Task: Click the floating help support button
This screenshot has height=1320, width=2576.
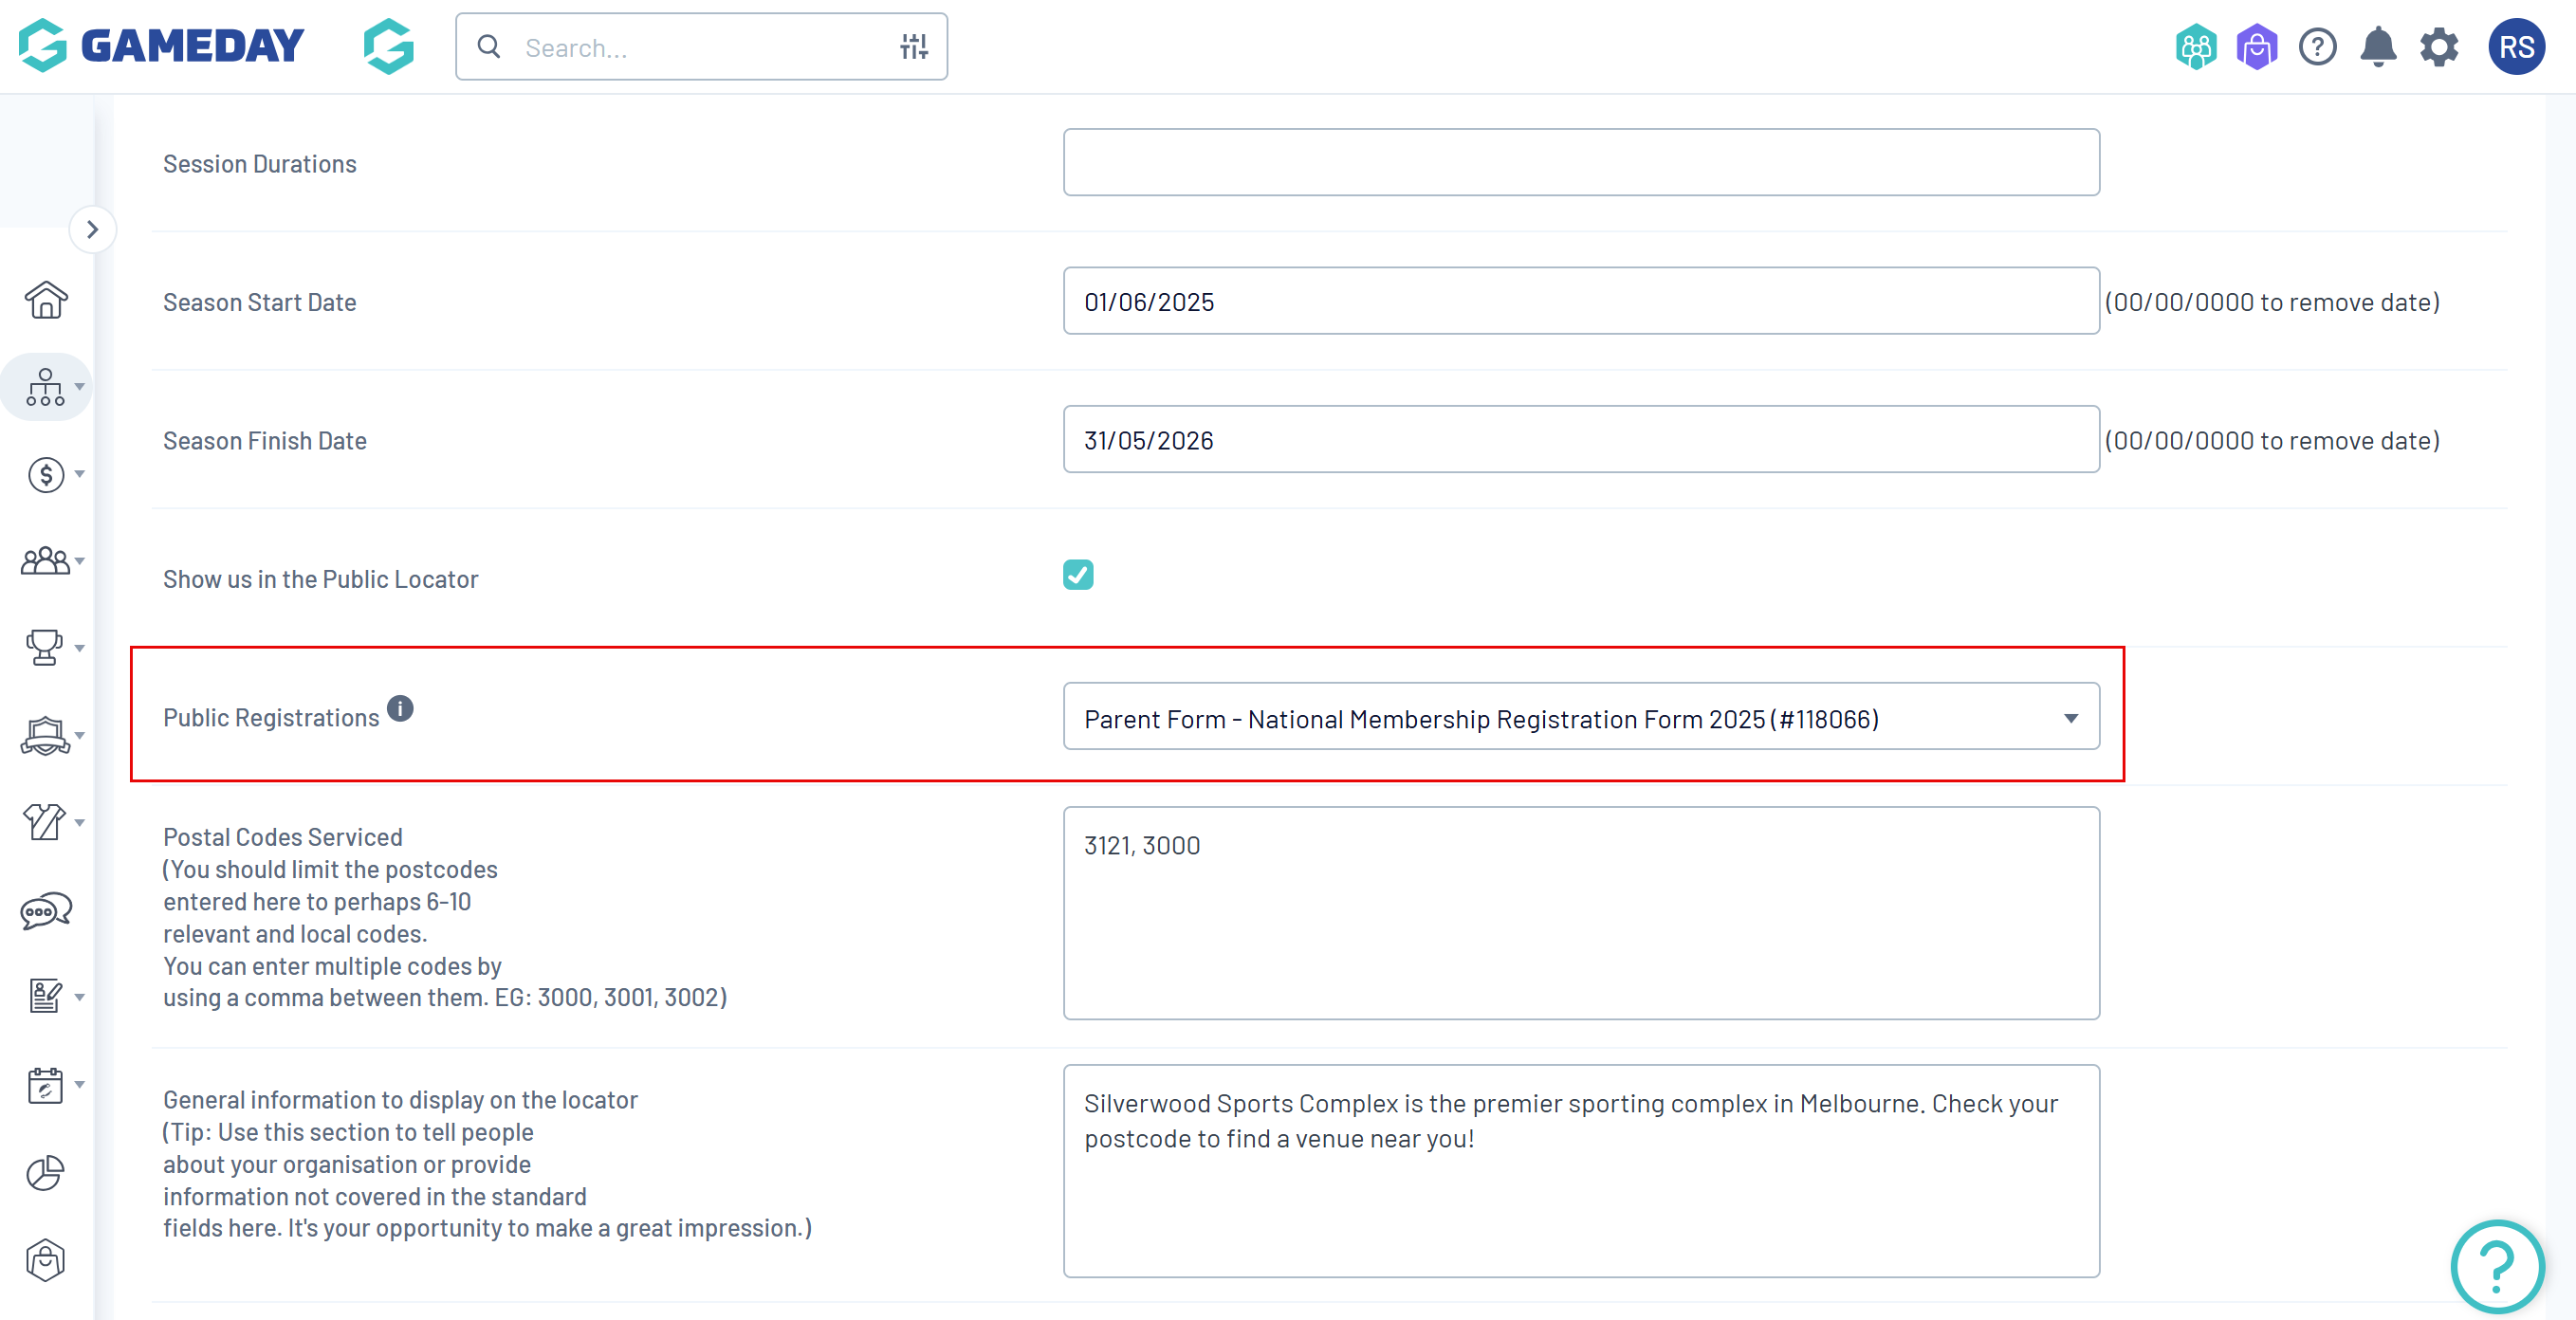Action: 2497,1266
